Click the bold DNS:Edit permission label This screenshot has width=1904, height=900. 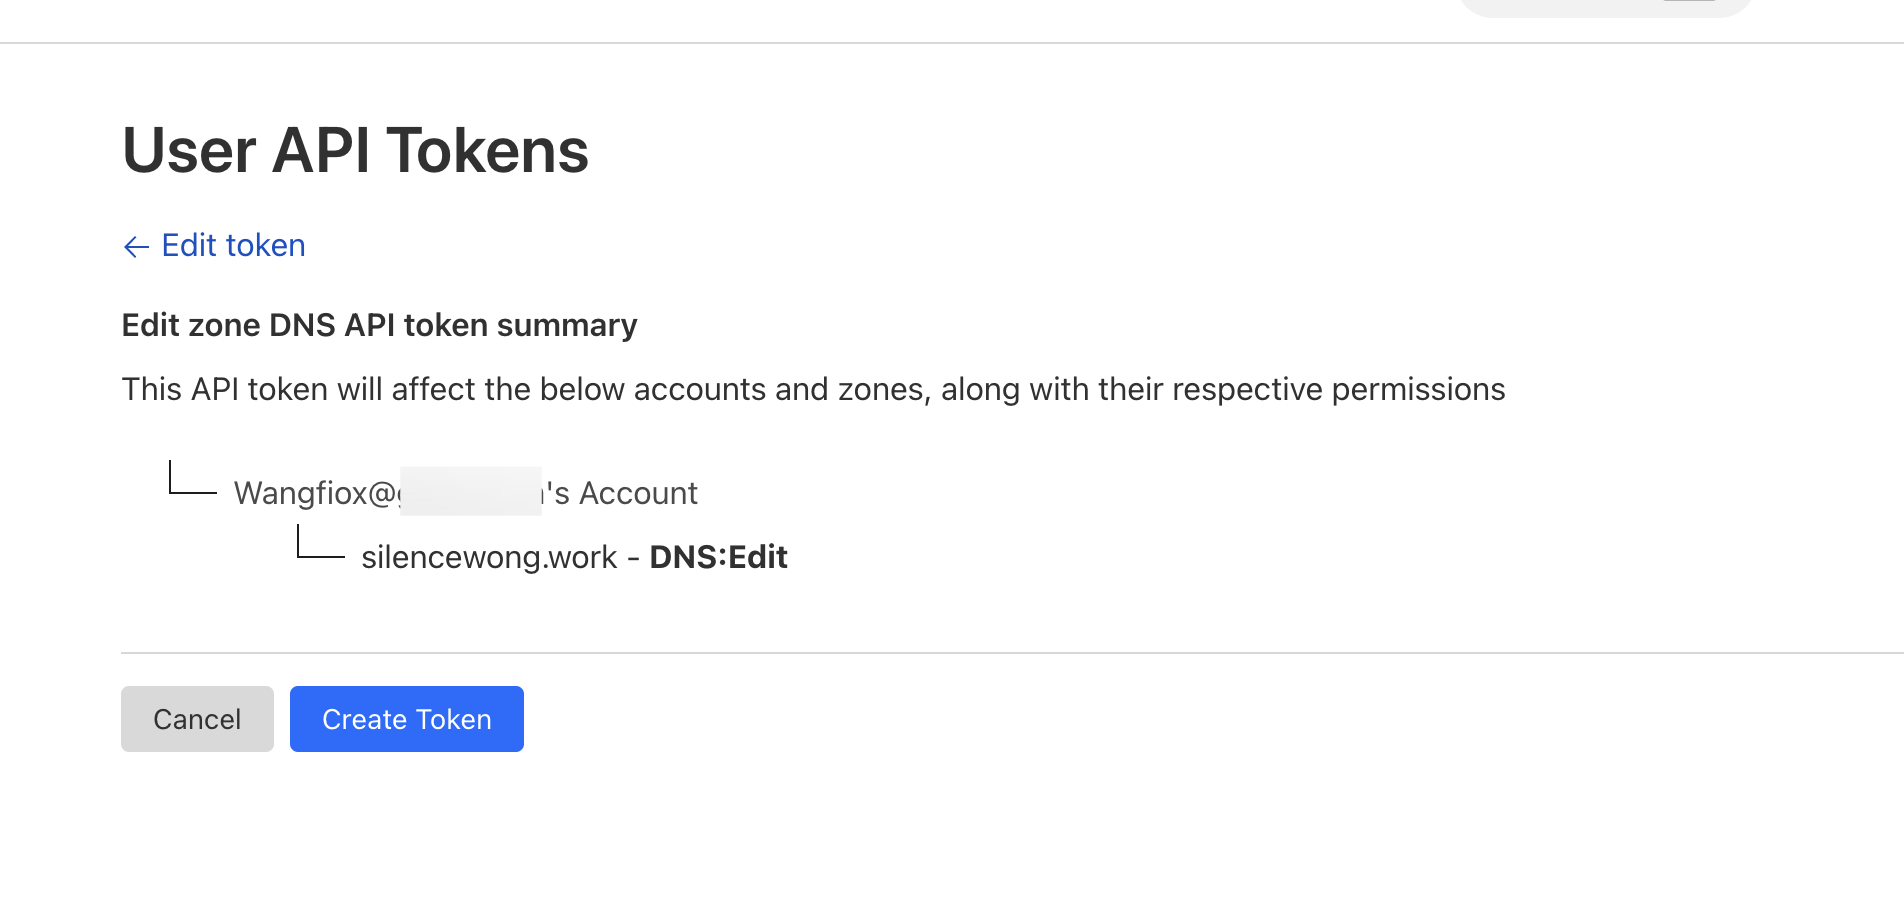[718, 557]
